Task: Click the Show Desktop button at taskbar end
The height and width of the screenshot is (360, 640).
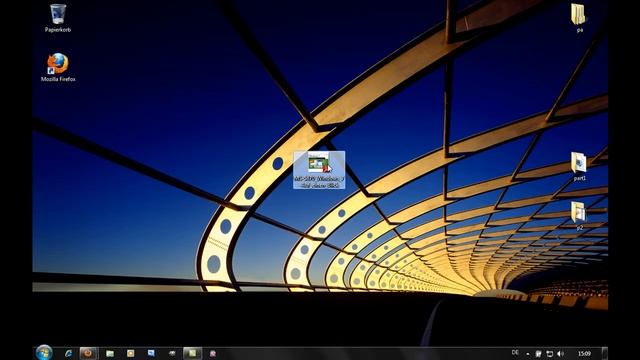Action: 605,353
